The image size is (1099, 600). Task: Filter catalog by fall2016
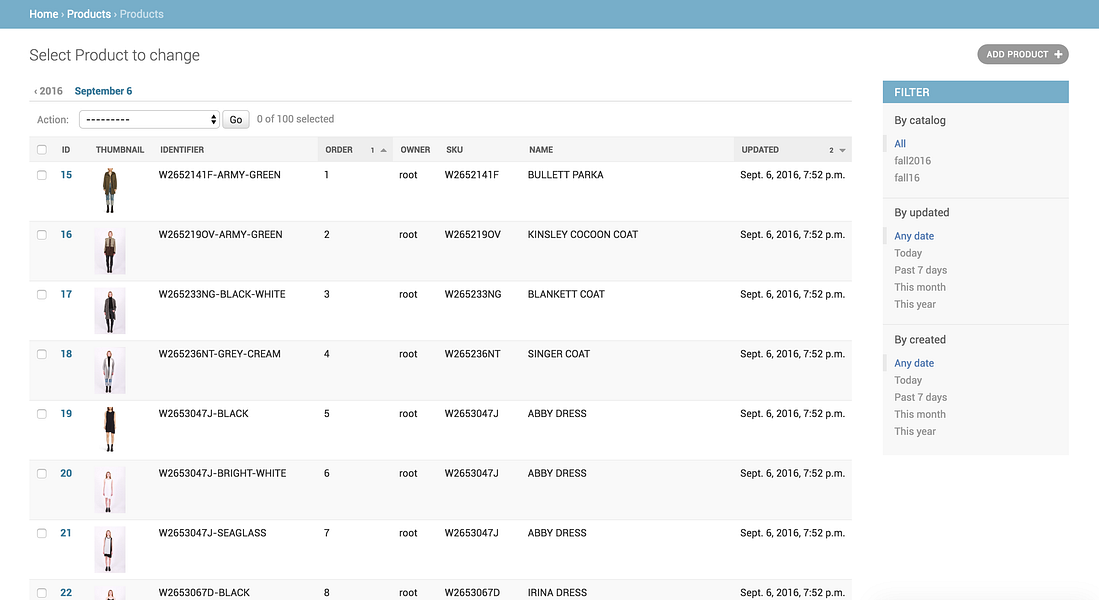(x=912, y=160)
